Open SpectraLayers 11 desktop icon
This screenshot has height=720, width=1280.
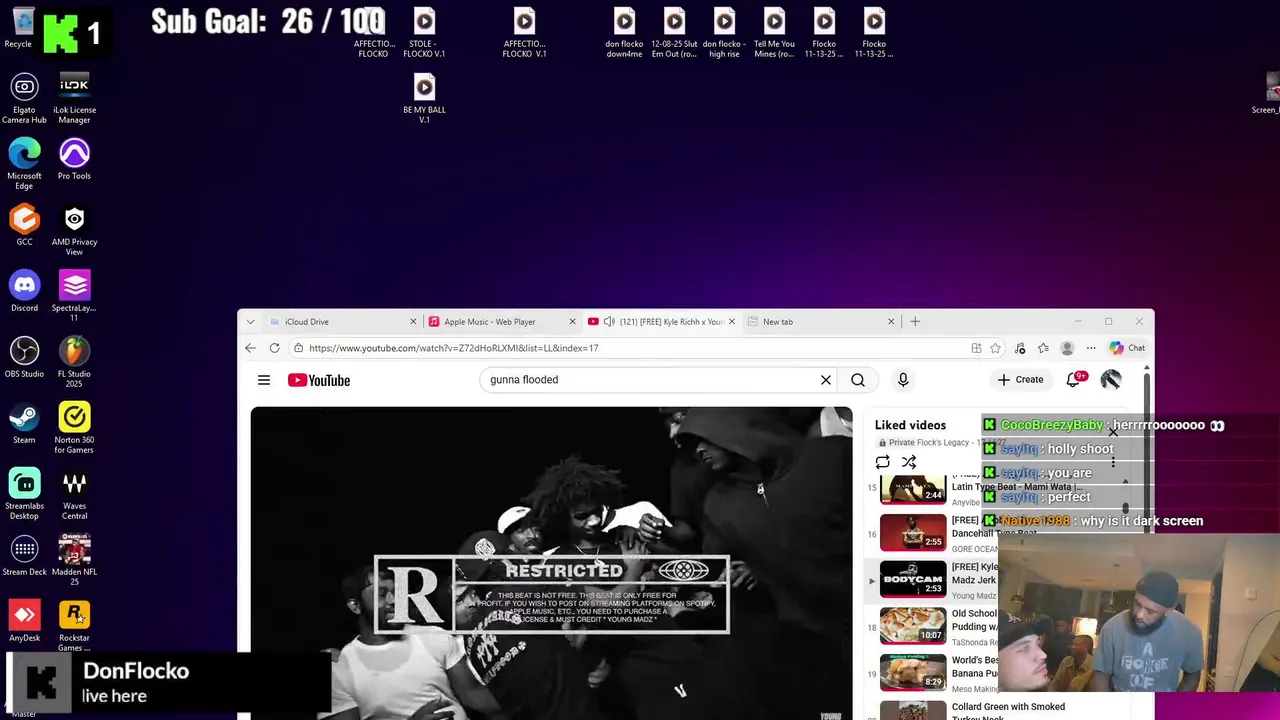click(74, 296)
